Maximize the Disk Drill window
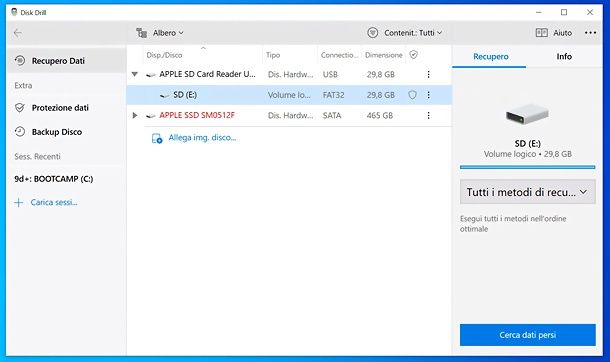This screenshot has height=362, width=610. click(564, 12)
